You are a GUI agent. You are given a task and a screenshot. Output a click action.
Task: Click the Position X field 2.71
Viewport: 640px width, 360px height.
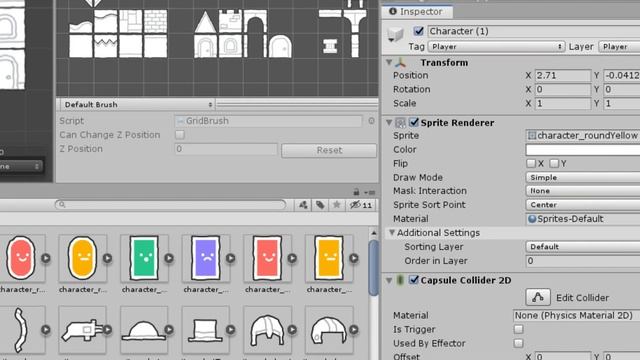pos(562,76)
